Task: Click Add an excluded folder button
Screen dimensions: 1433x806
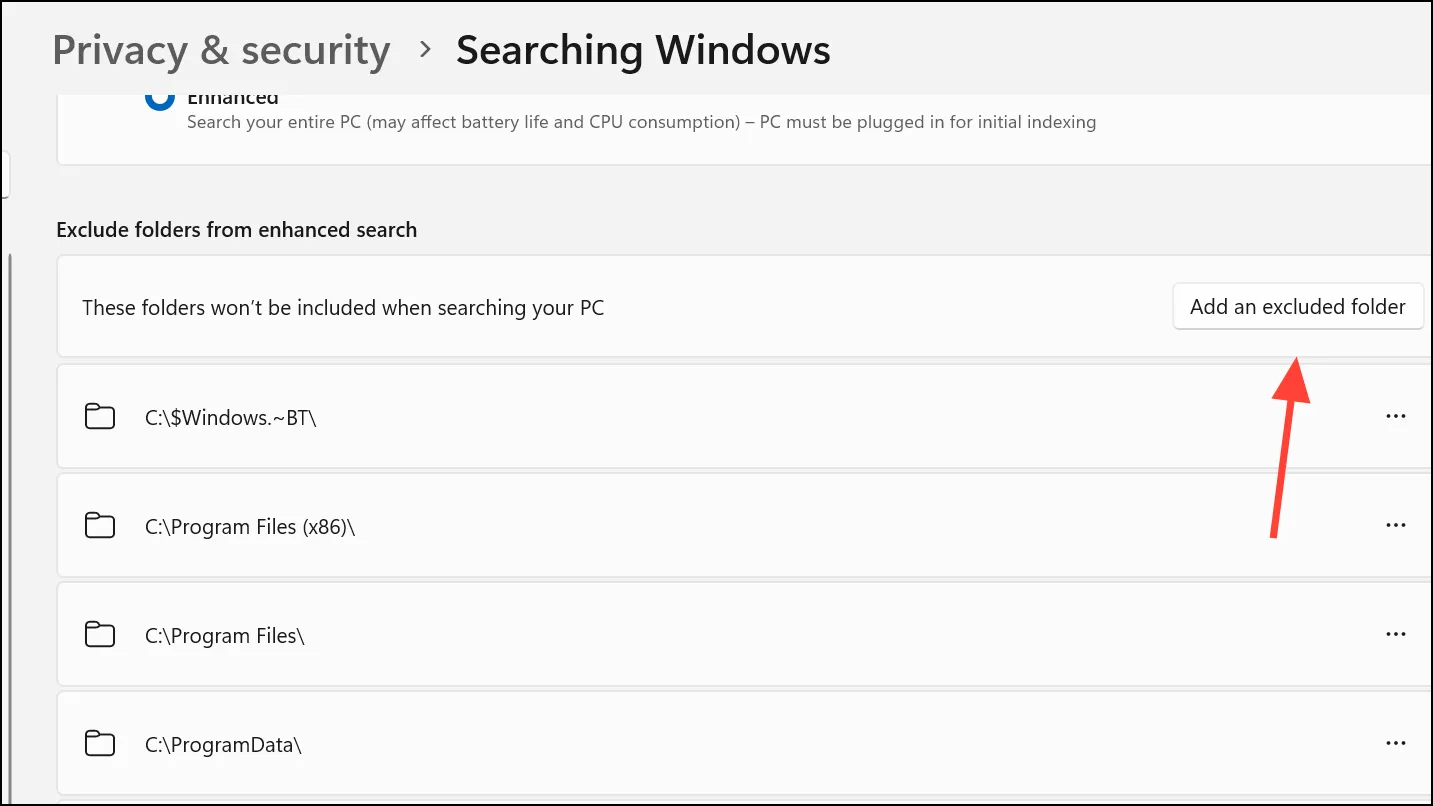Action: click(1298, 306)
